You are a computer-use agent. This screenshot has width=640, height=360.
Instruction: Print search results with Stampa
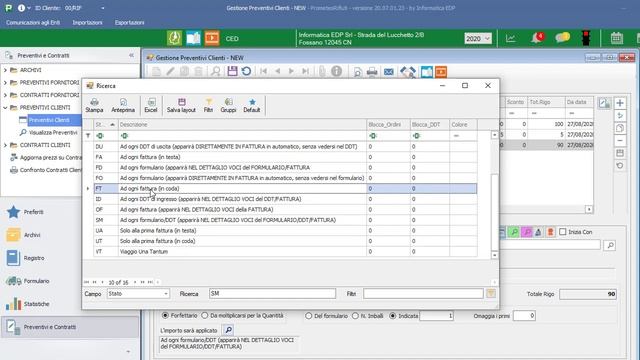[x=94, y=105]
